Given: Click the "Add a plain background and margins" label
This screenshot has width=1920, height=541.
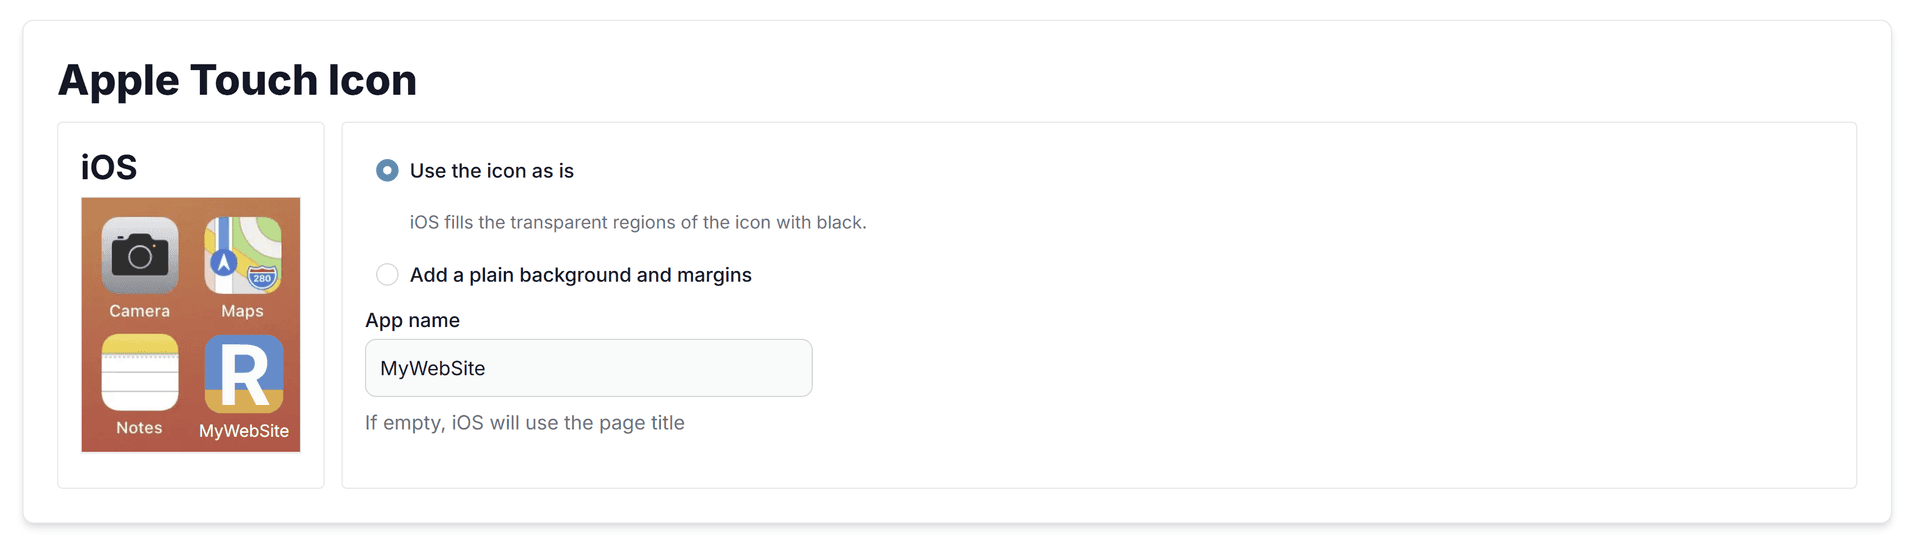Looking at the screenshot, I should pos(580,275).
